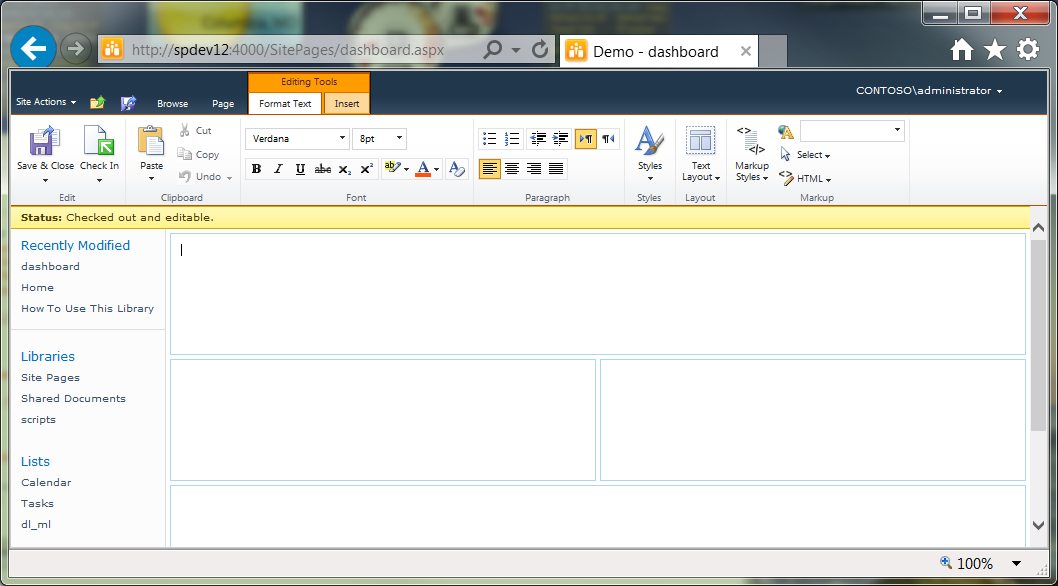Click the Edit page icon beside Browse

(x=128, y=103)
